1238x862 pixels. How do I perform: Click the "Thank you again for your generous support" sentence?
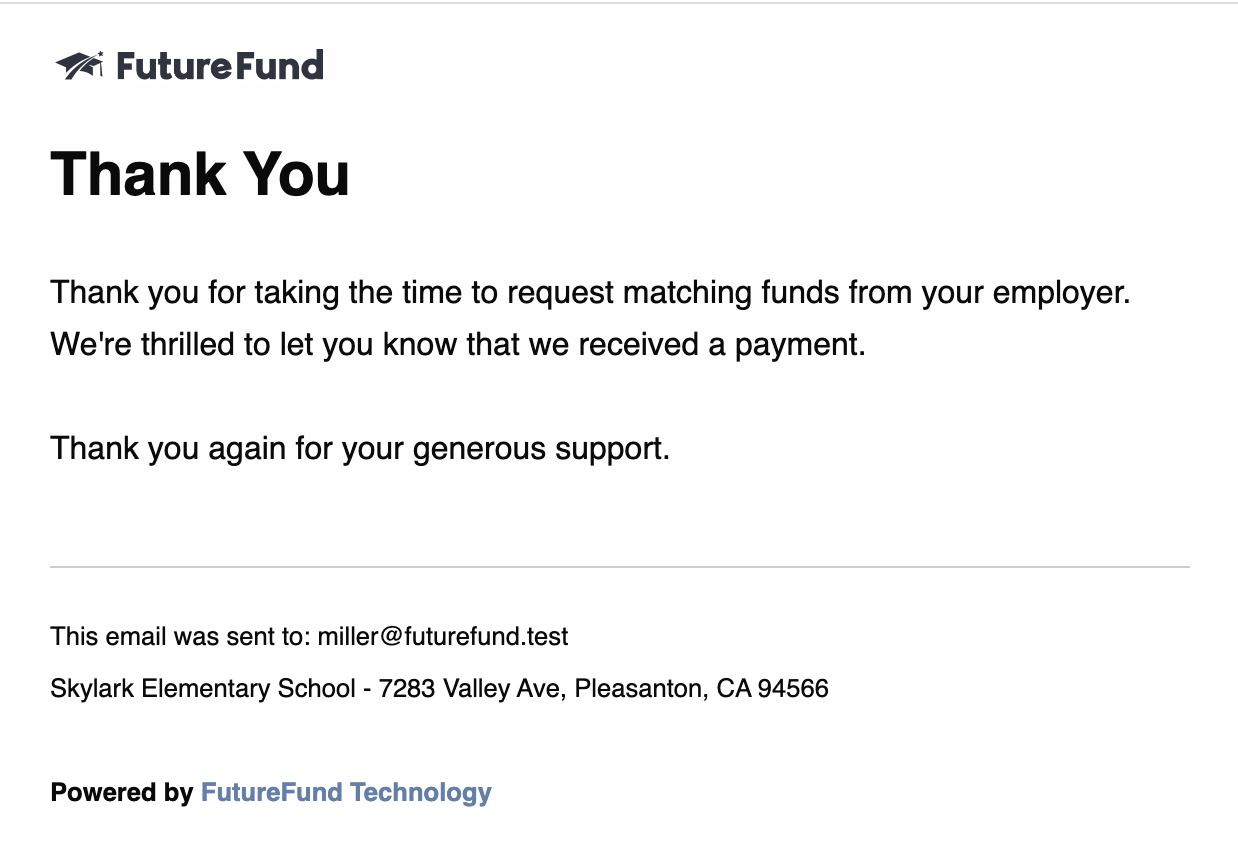pos(360,448)
